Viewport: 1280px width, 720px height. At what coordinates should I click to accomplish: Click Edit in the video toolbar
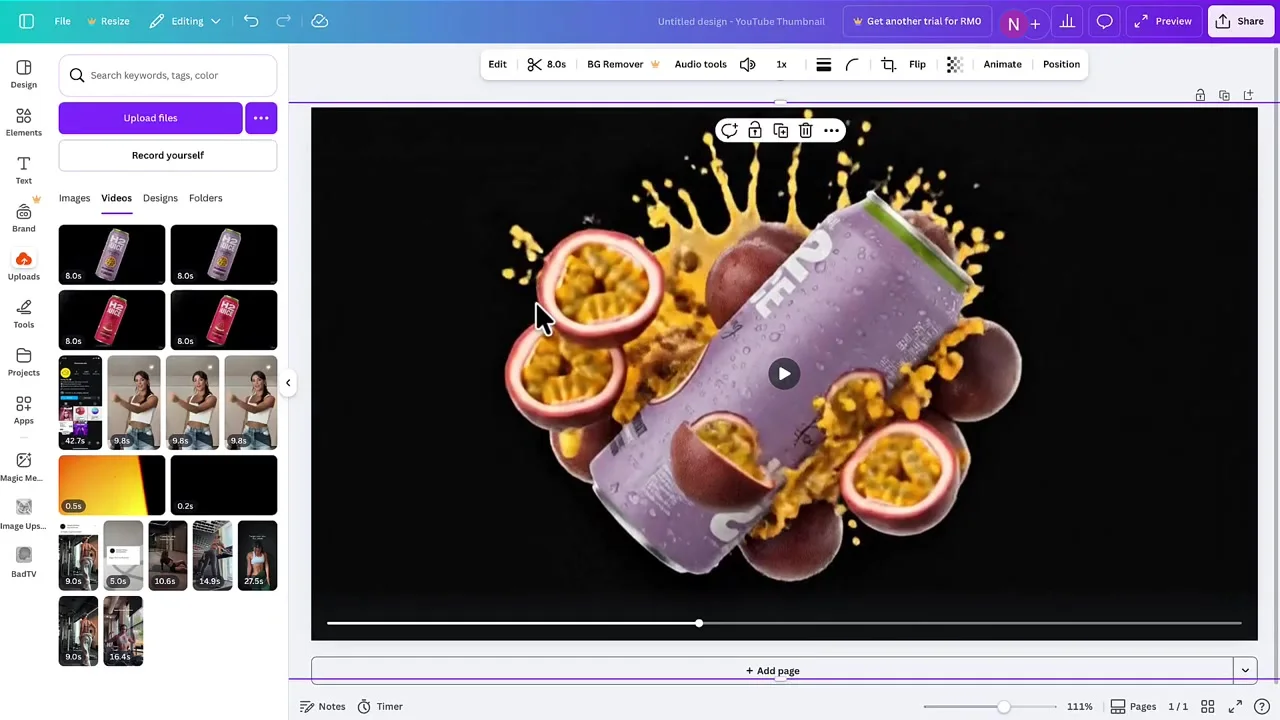click(497, 64)
